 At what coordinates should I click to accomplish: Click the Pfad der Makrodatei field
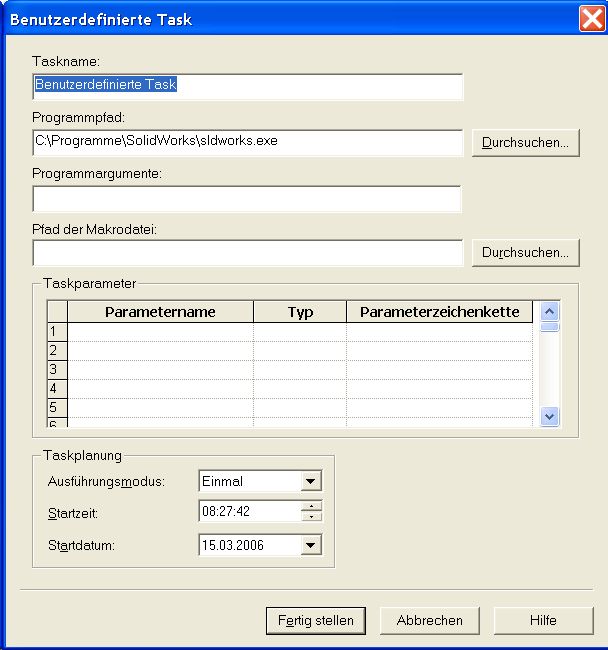[247, 252]
